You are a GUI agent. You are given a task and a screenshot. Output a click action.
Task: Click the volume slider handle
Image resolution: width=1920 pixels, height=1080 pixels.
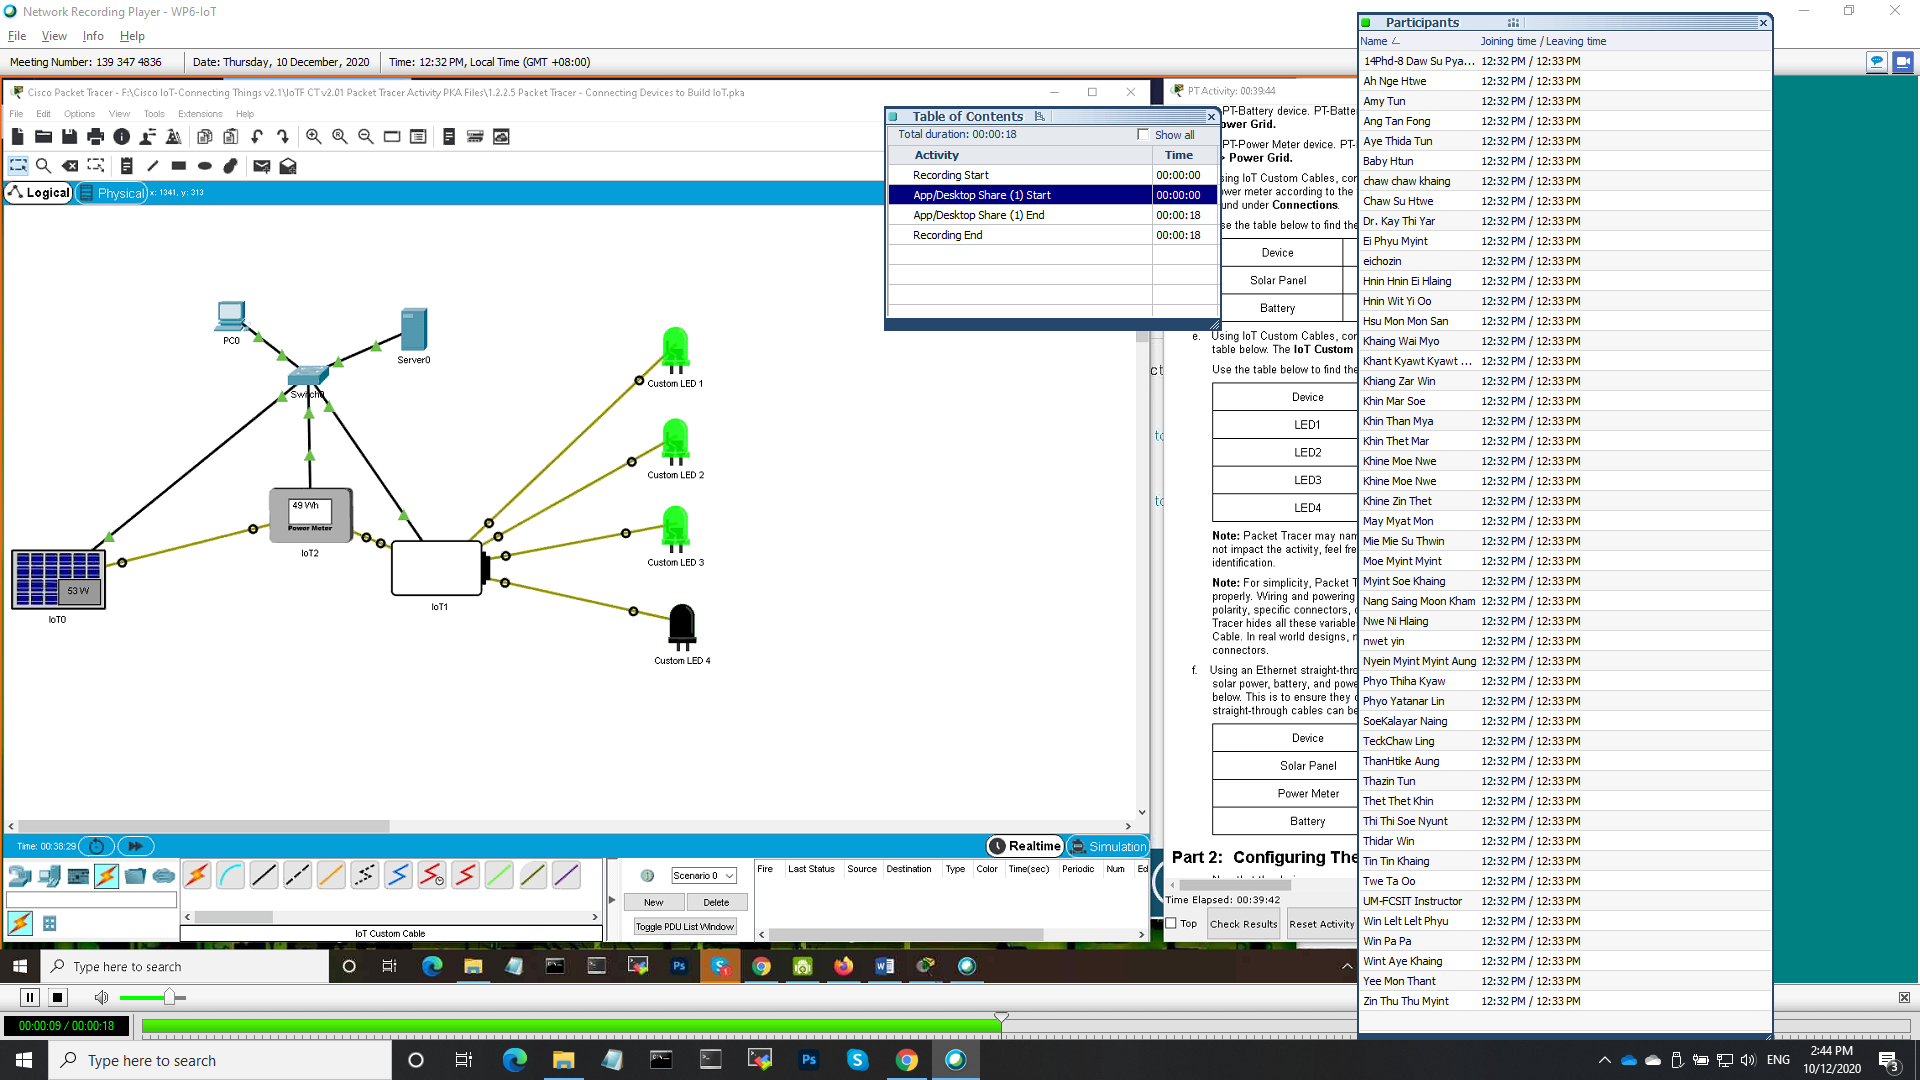coord(169,997)
